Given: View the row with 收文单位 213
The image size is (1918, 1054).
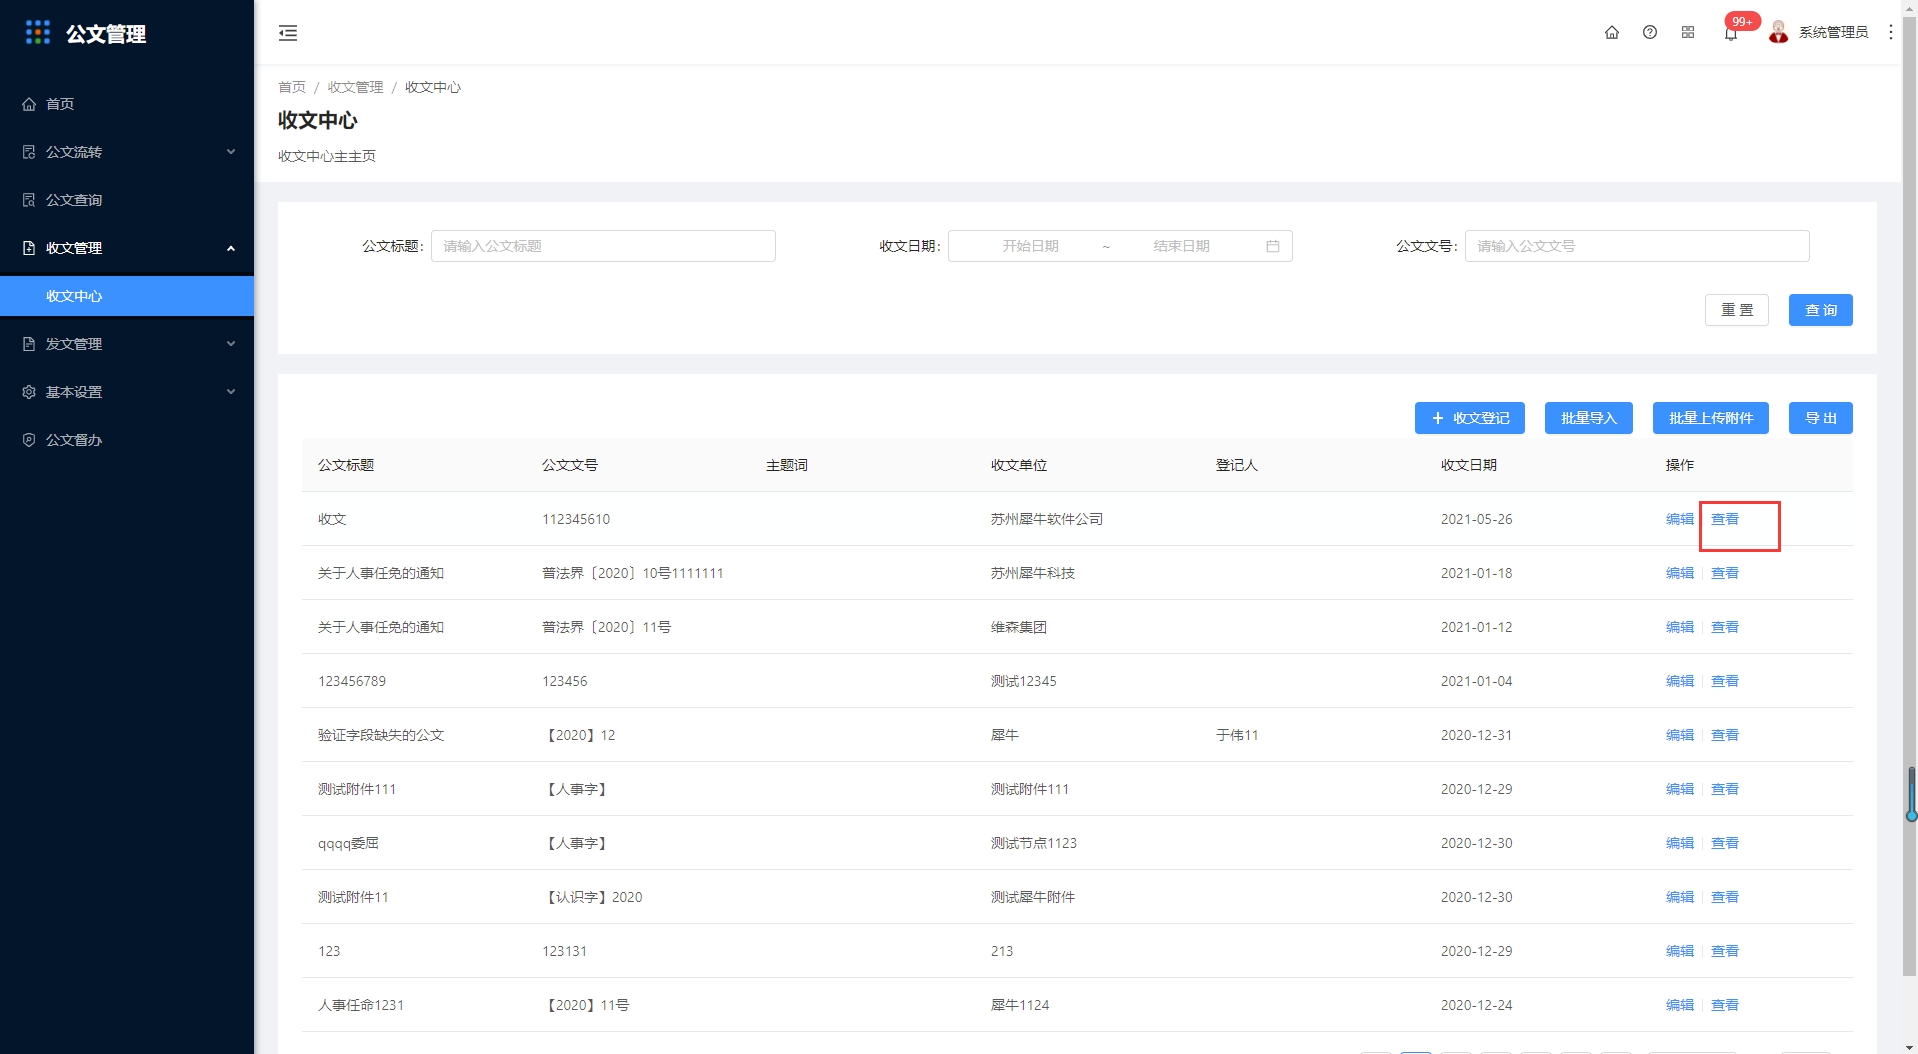Looking at the screenshot, I should tap(1724, 951).
